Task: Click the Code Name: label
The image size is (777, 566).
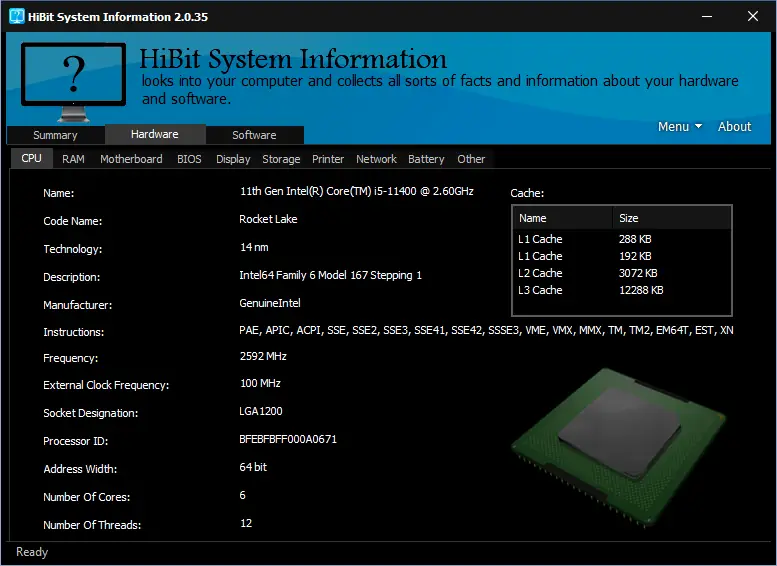Action: (72, 221)
